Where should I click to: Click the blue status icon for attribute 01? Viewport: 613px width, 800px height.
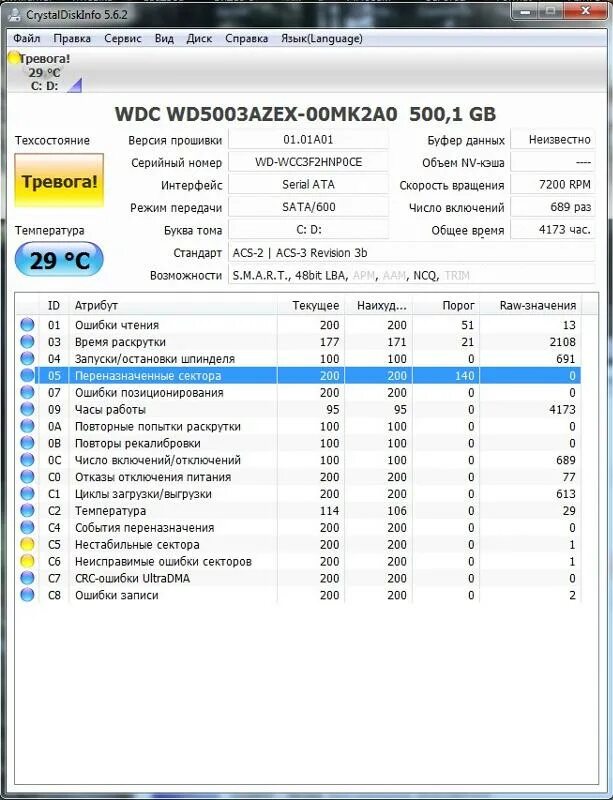(x=27, y=324)
